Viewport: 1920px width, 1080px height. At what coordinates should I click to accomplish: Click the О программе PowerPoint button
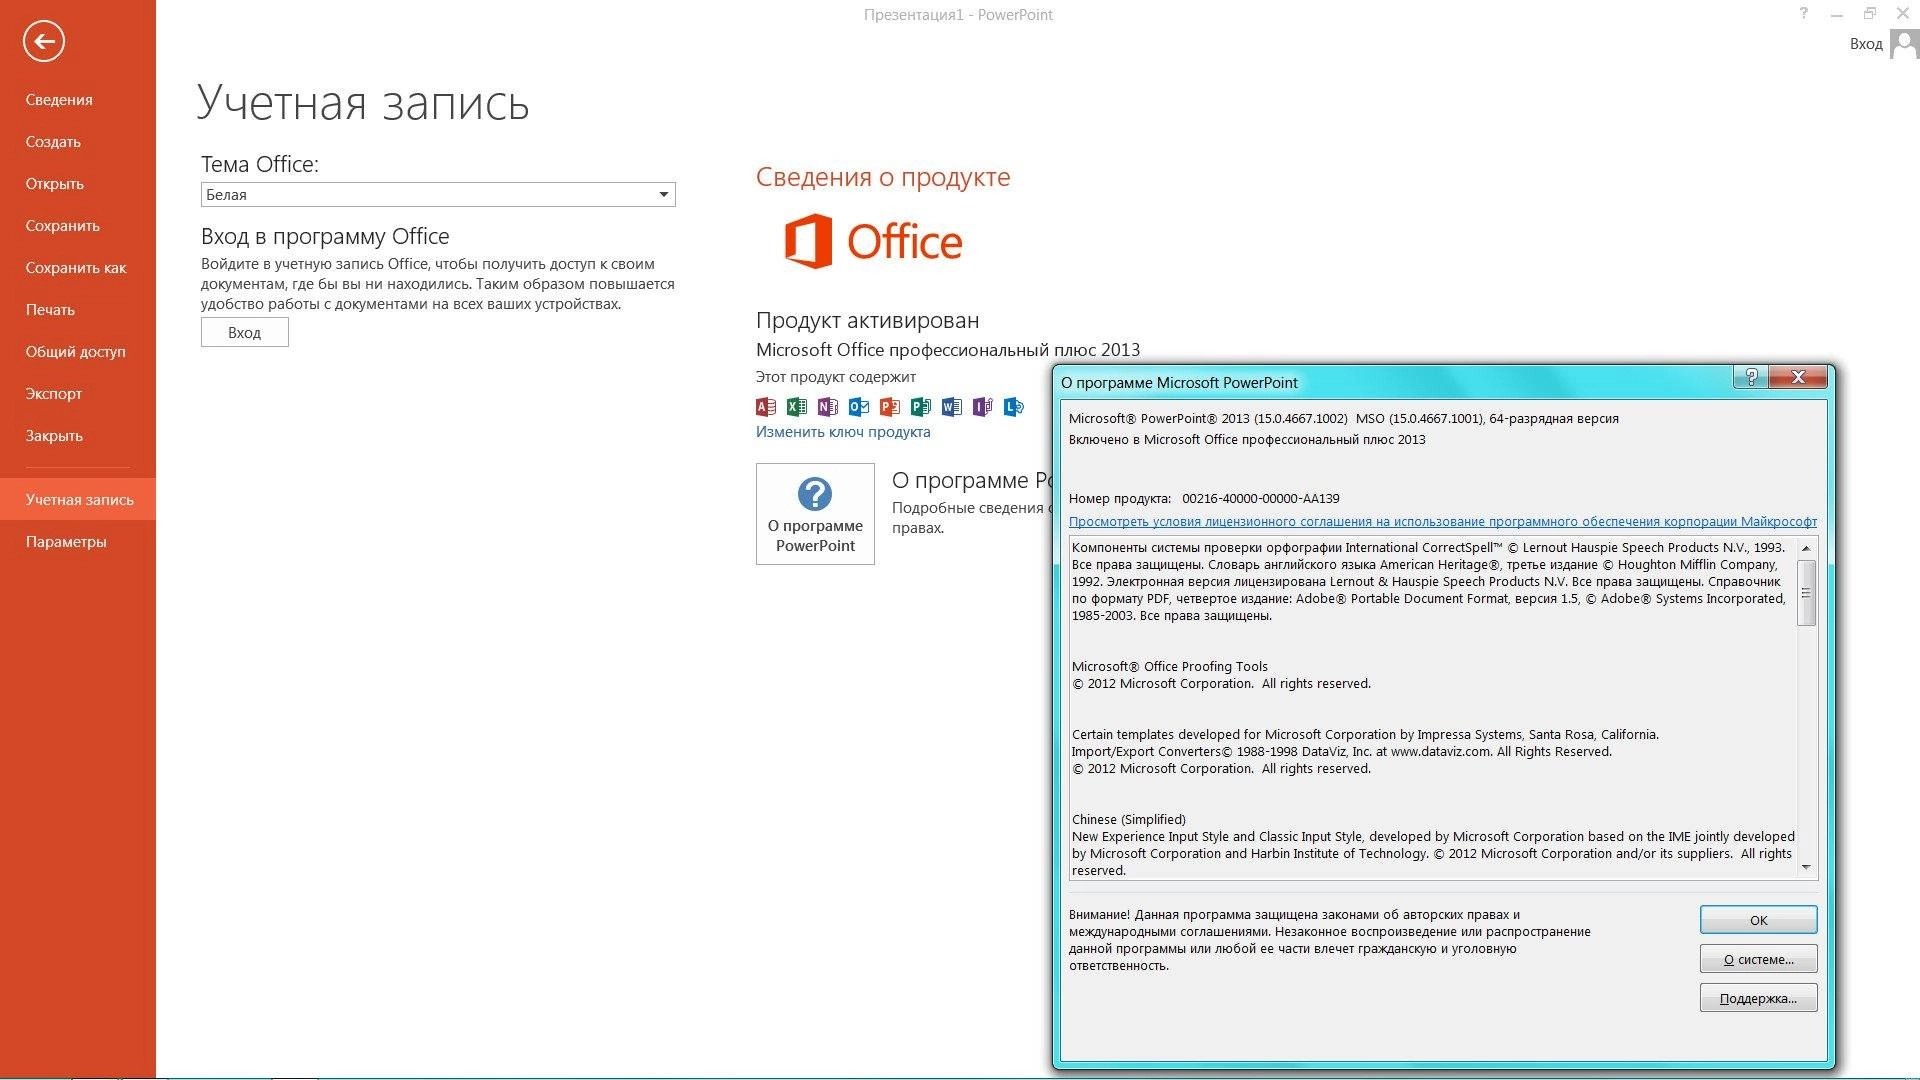(x=815, y=514)
